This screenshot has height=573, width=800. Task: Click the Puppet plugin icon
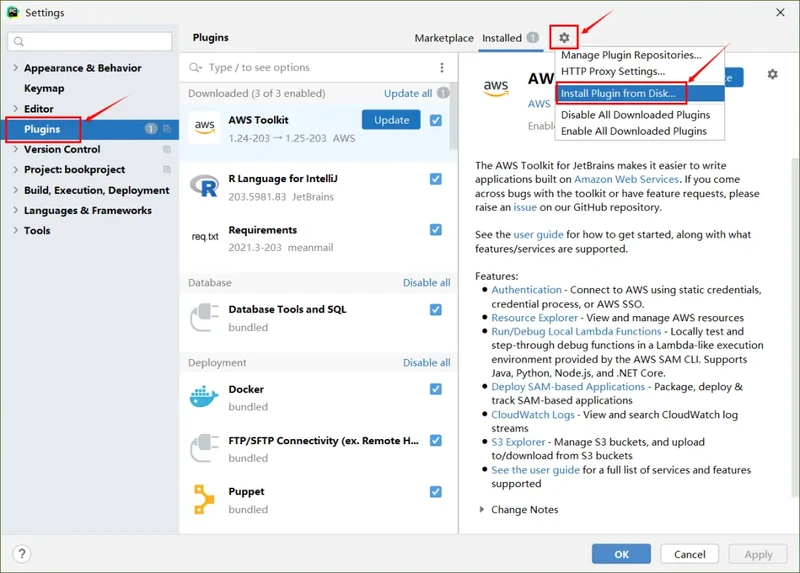click(x=204, y=499)
